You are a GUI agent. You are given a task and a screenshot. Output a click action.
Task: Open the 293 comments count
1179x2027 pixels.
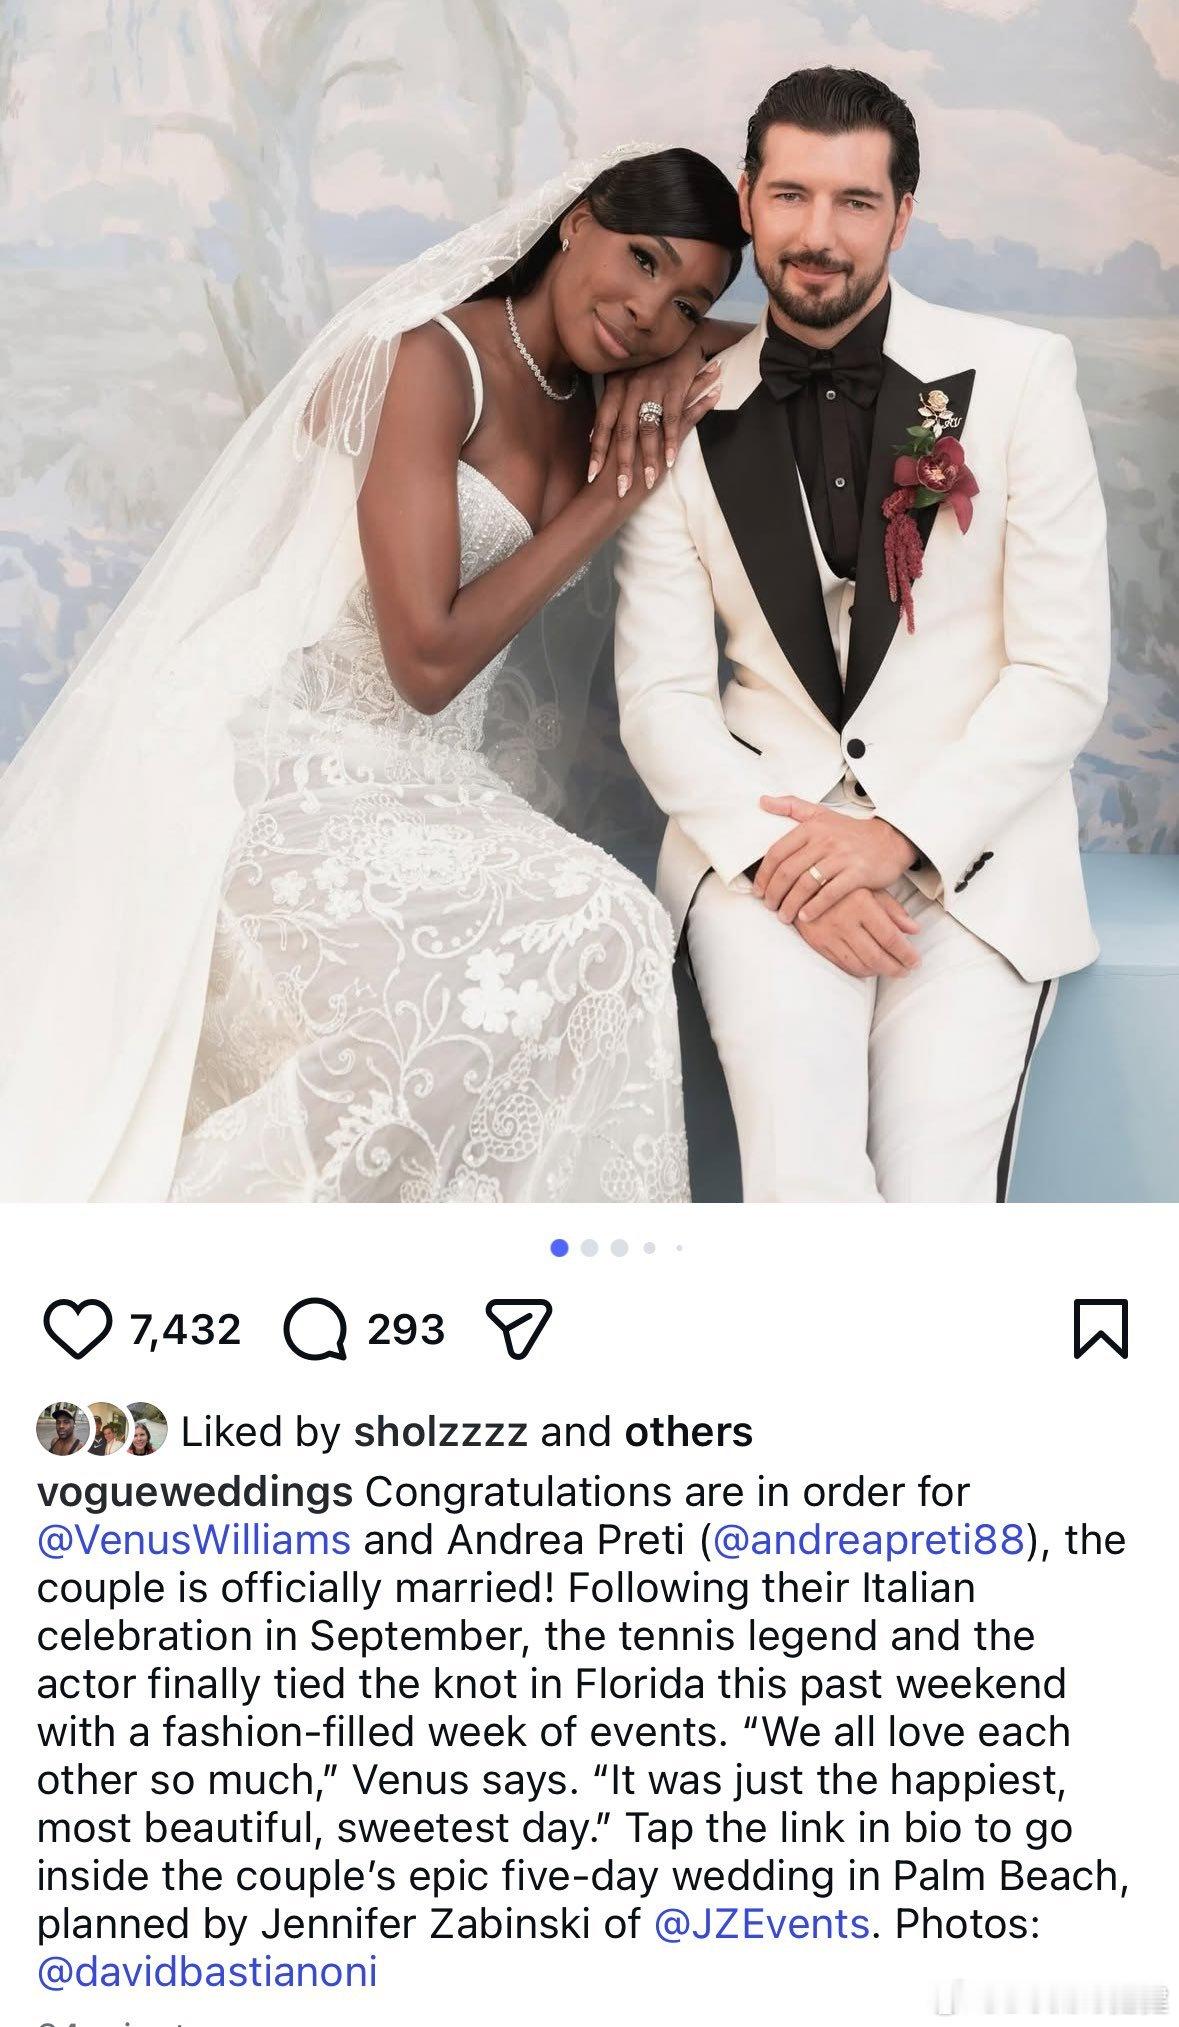[x=405, y=1330]
